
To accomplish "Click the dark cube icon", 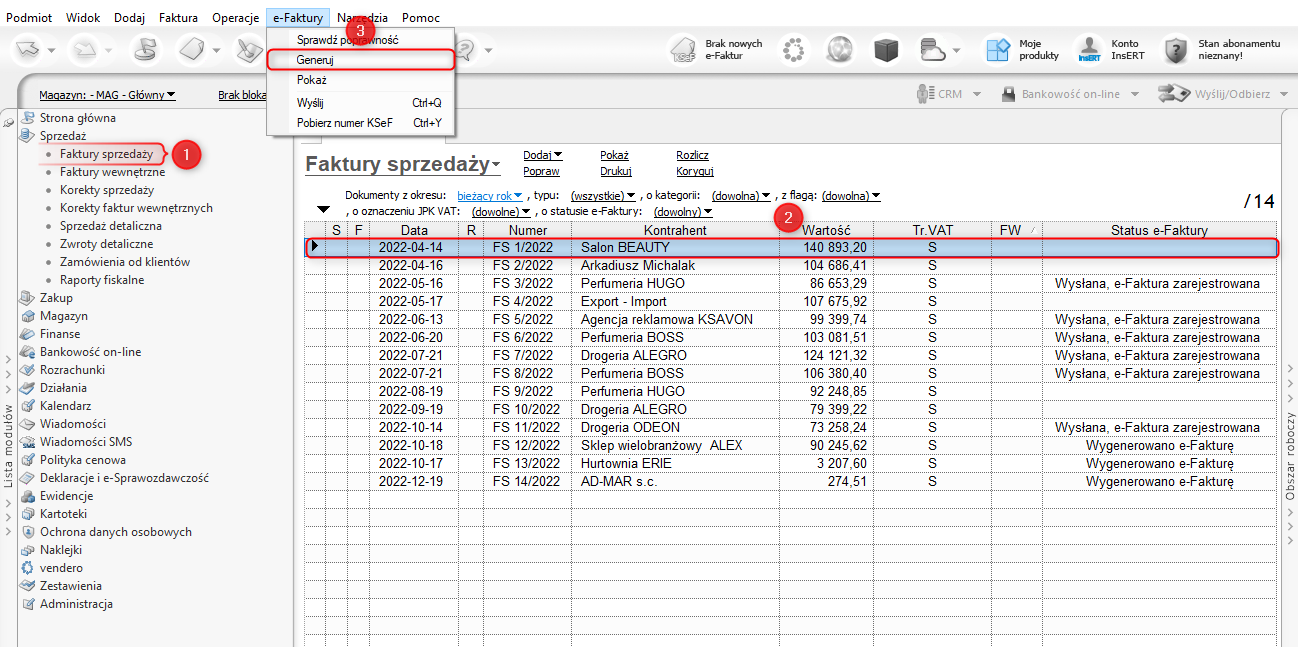I will point(886,50).
